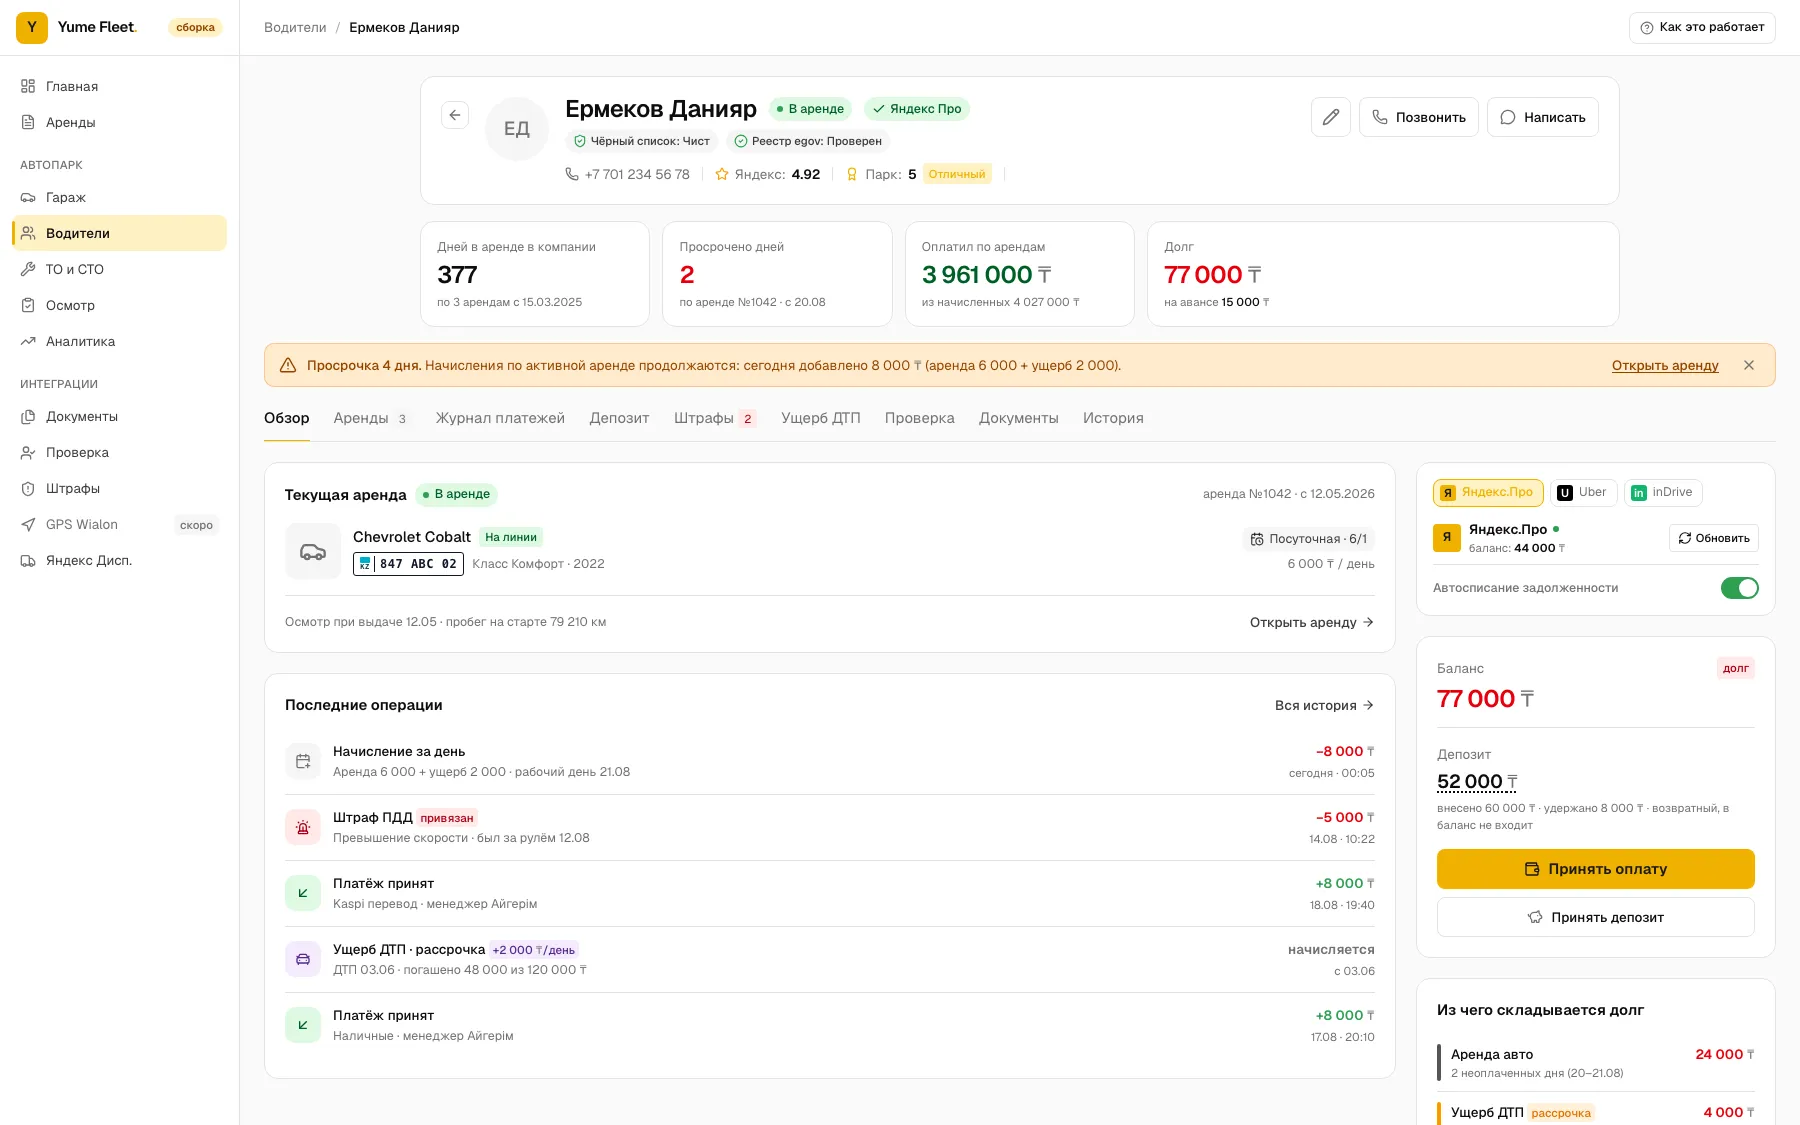1800x1125 pixels.
Task: Click the Водители breadcrumb link
Action: click(x=295, y=27)
